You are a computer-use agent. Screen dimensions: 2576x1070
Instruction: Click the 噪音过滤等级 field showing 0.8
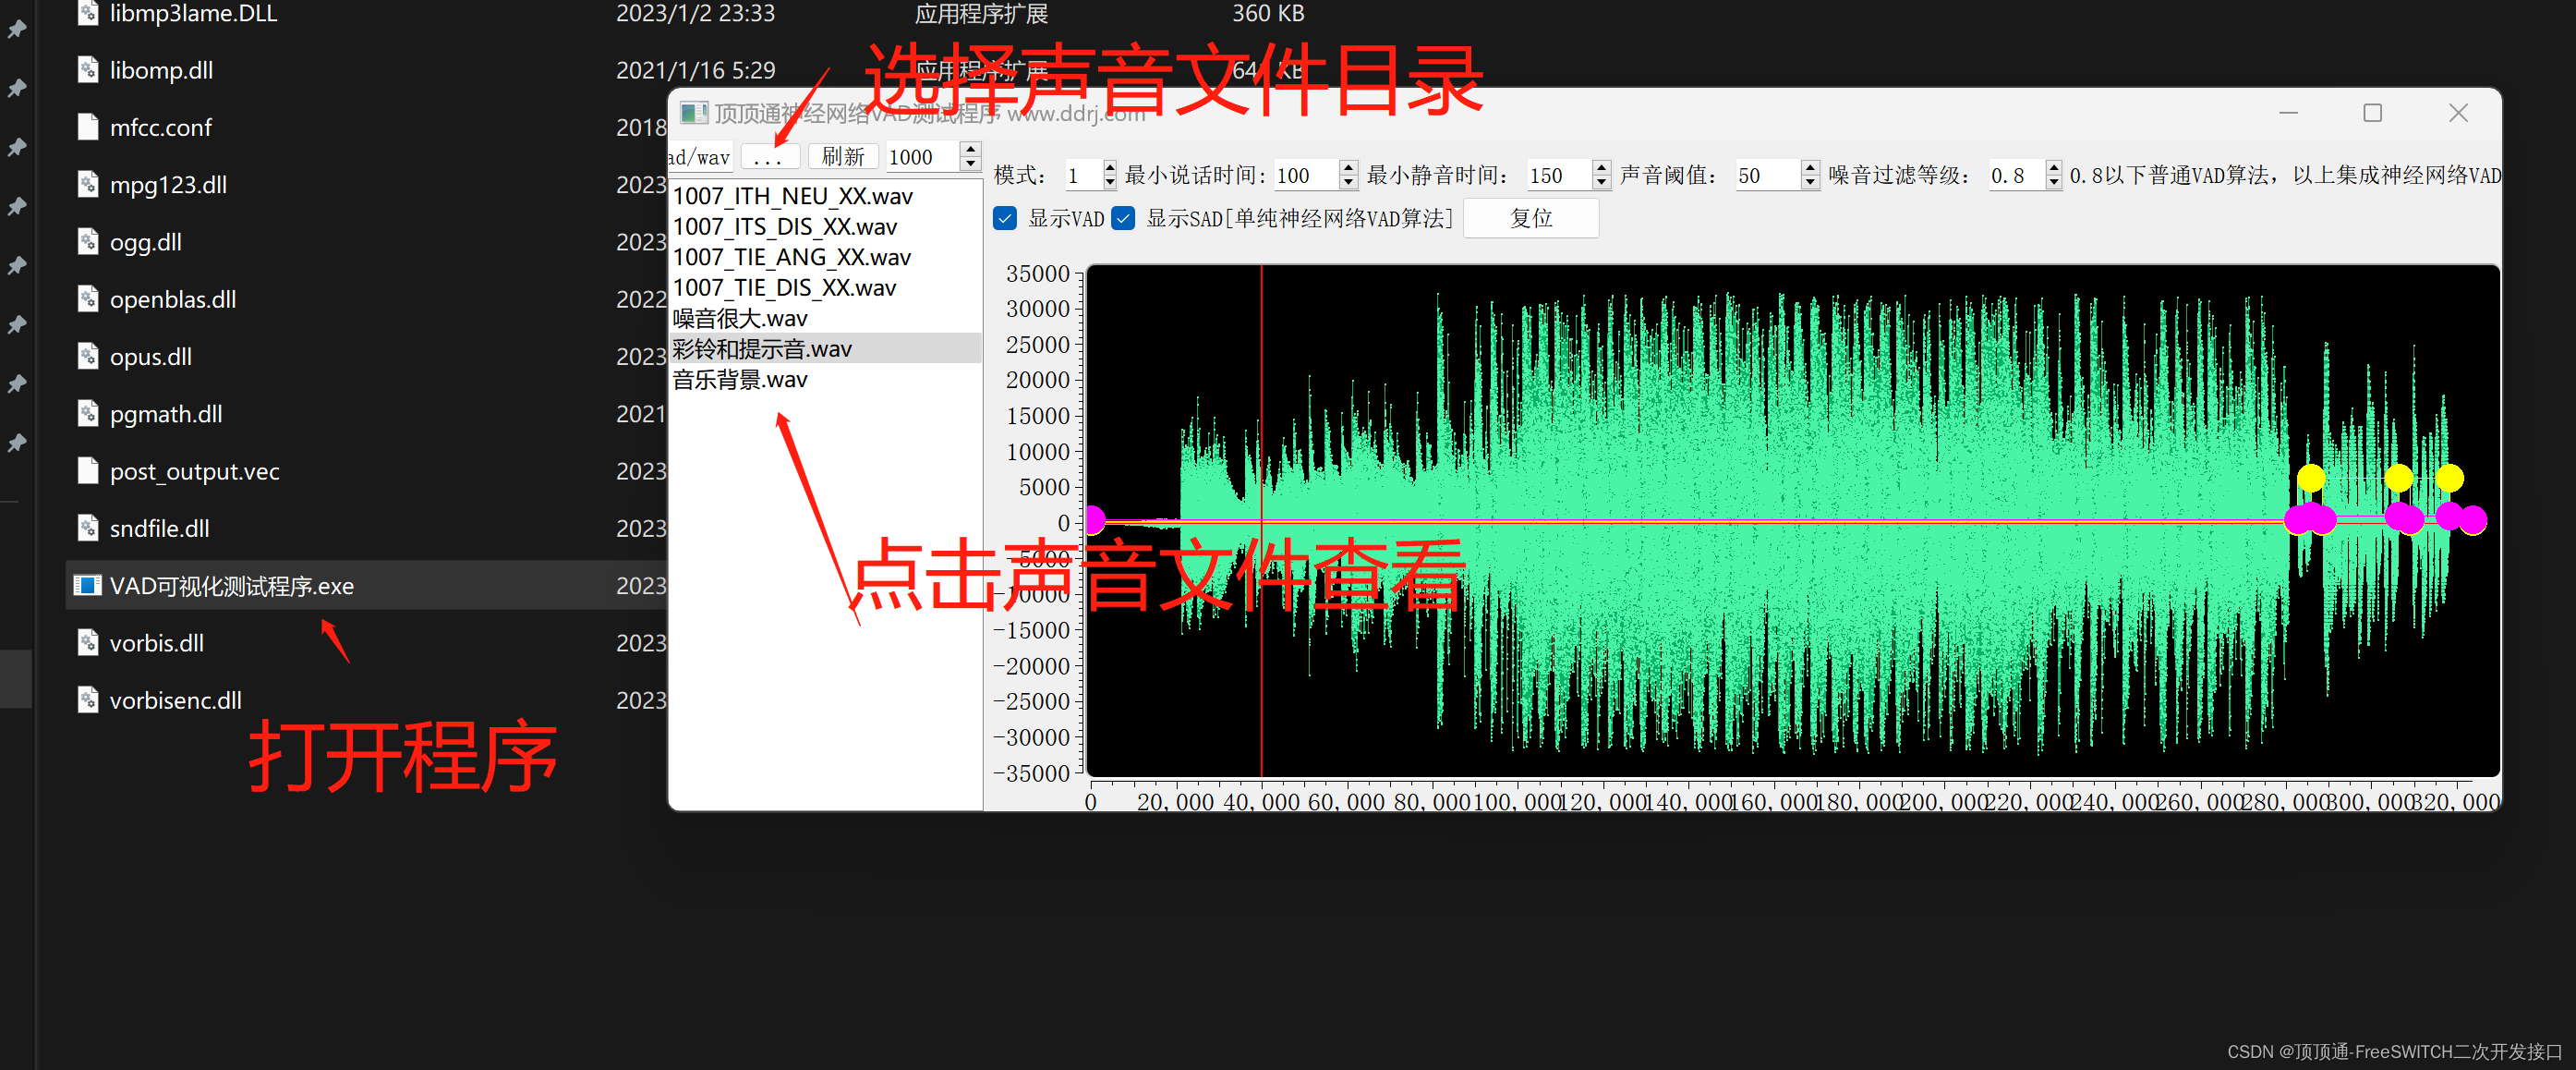[2016, 175]
